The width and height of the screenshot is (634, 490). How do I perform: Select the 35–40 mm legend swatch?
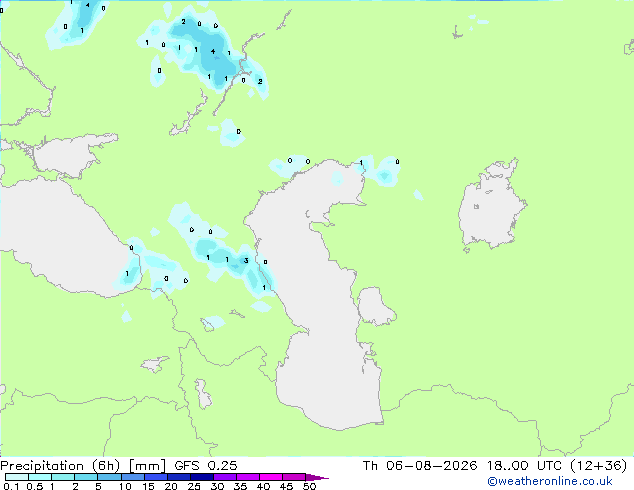(x=248, y=477)
